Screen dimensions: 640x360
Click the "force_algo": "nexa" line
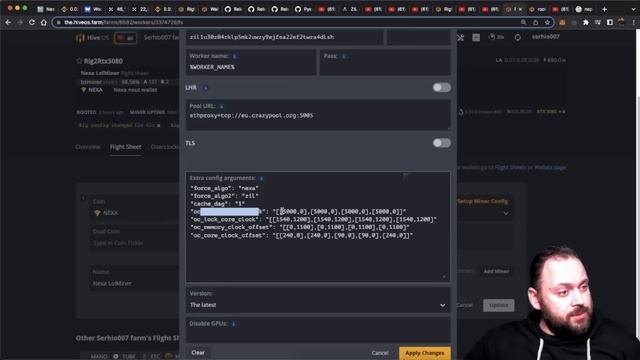point(224,188)
